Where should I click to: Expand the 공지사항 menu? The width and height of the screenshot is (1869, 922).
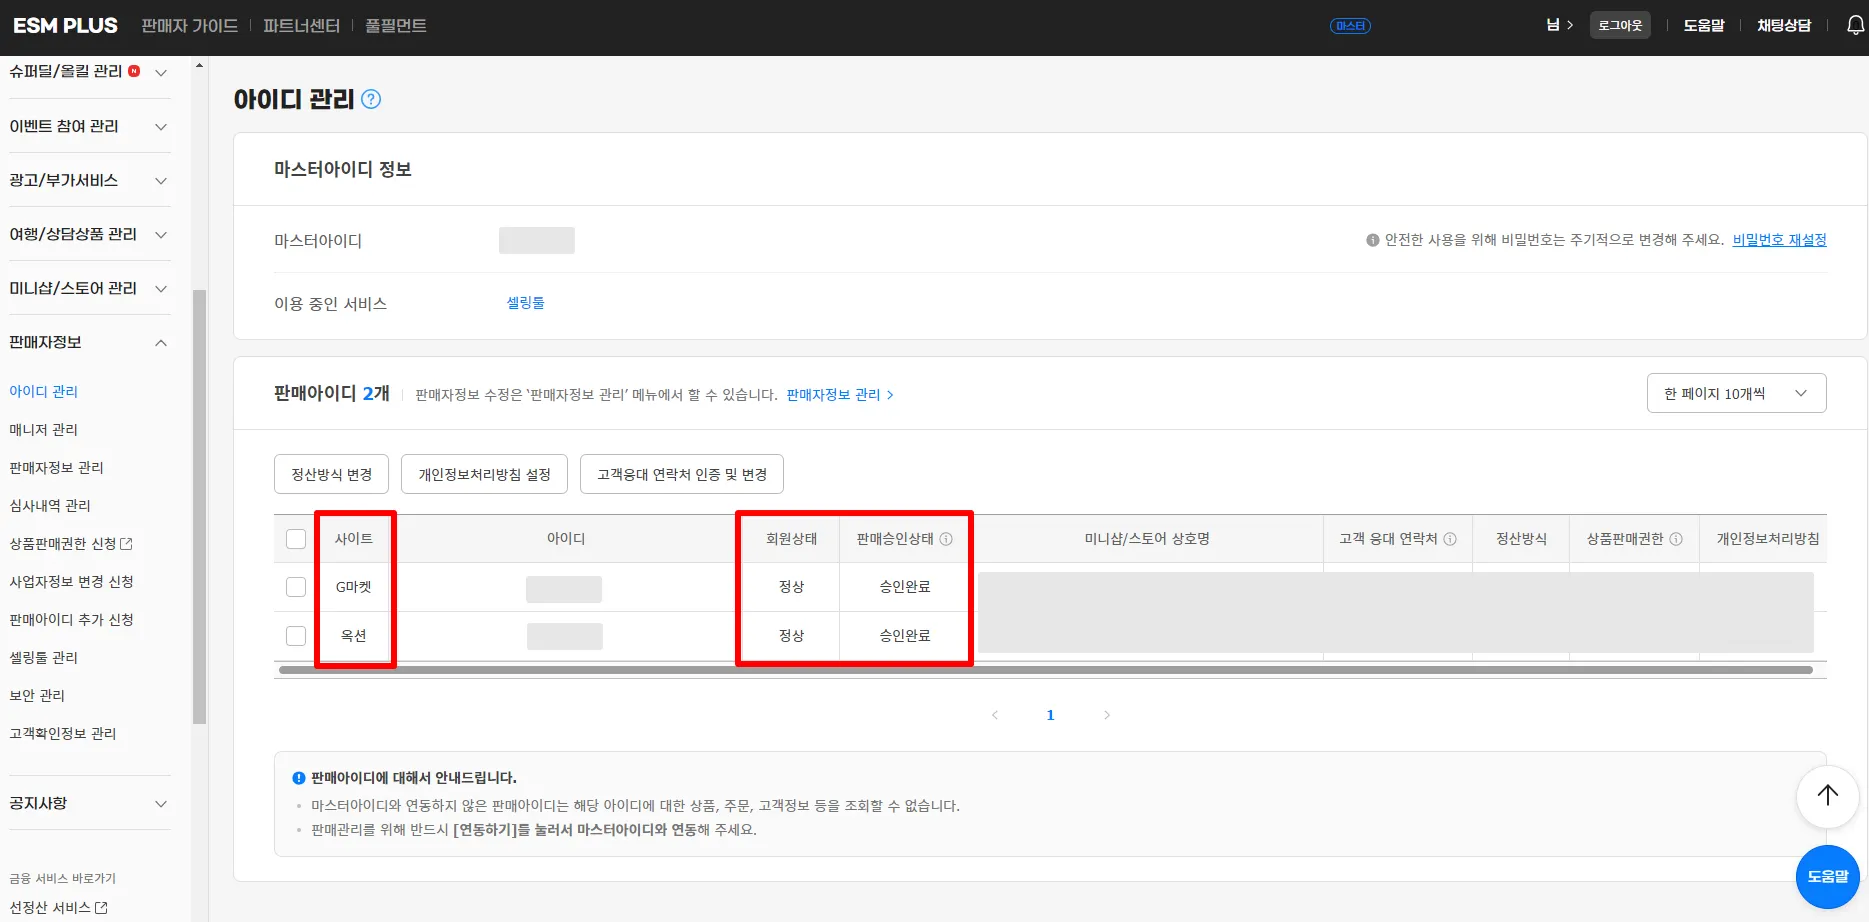(x=161, y=804)
